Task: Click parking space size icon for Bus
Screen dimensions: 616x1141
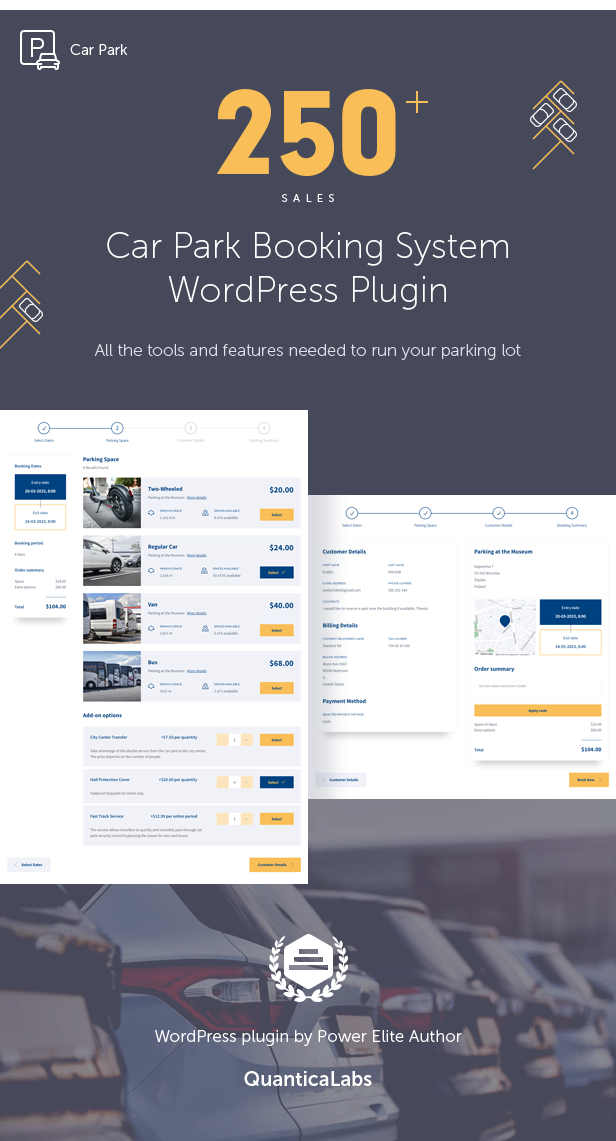Action: [151, 686]
